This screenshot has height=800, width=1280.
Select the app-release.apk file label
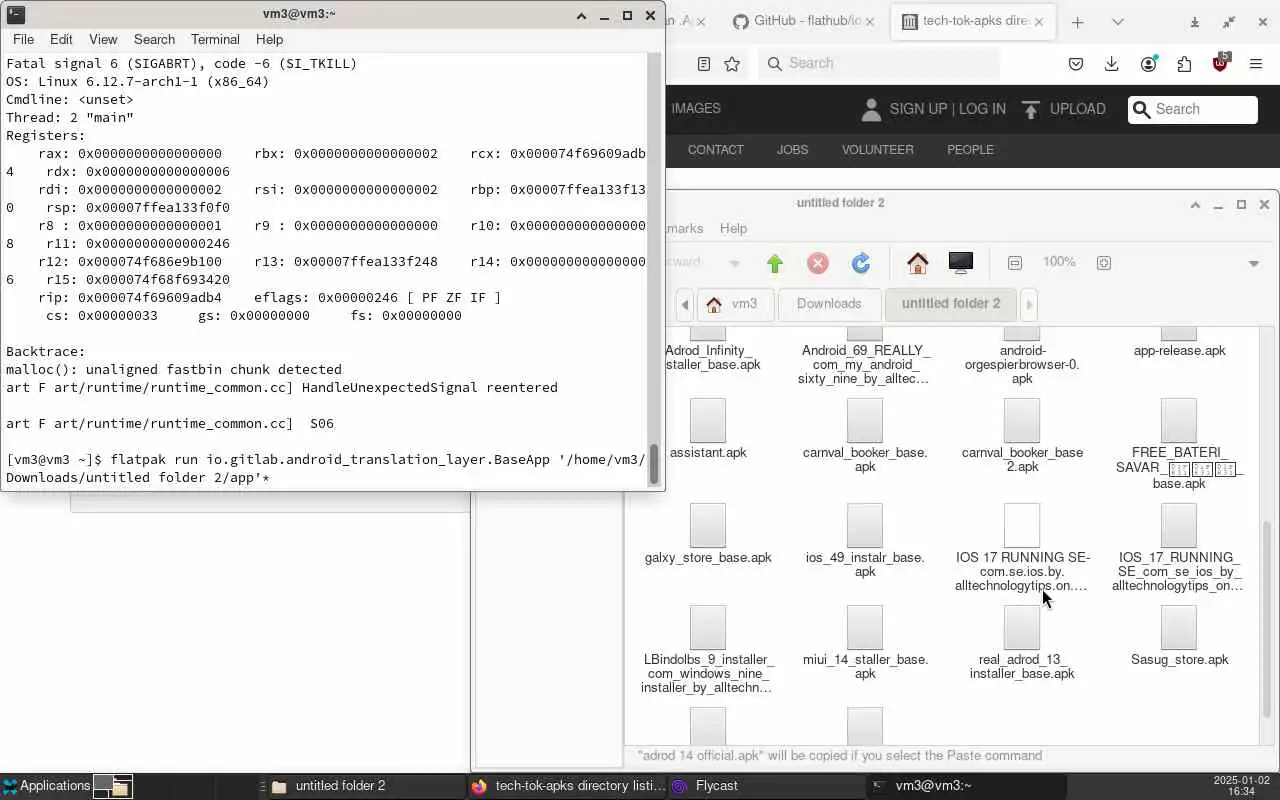click(1179, 351)
